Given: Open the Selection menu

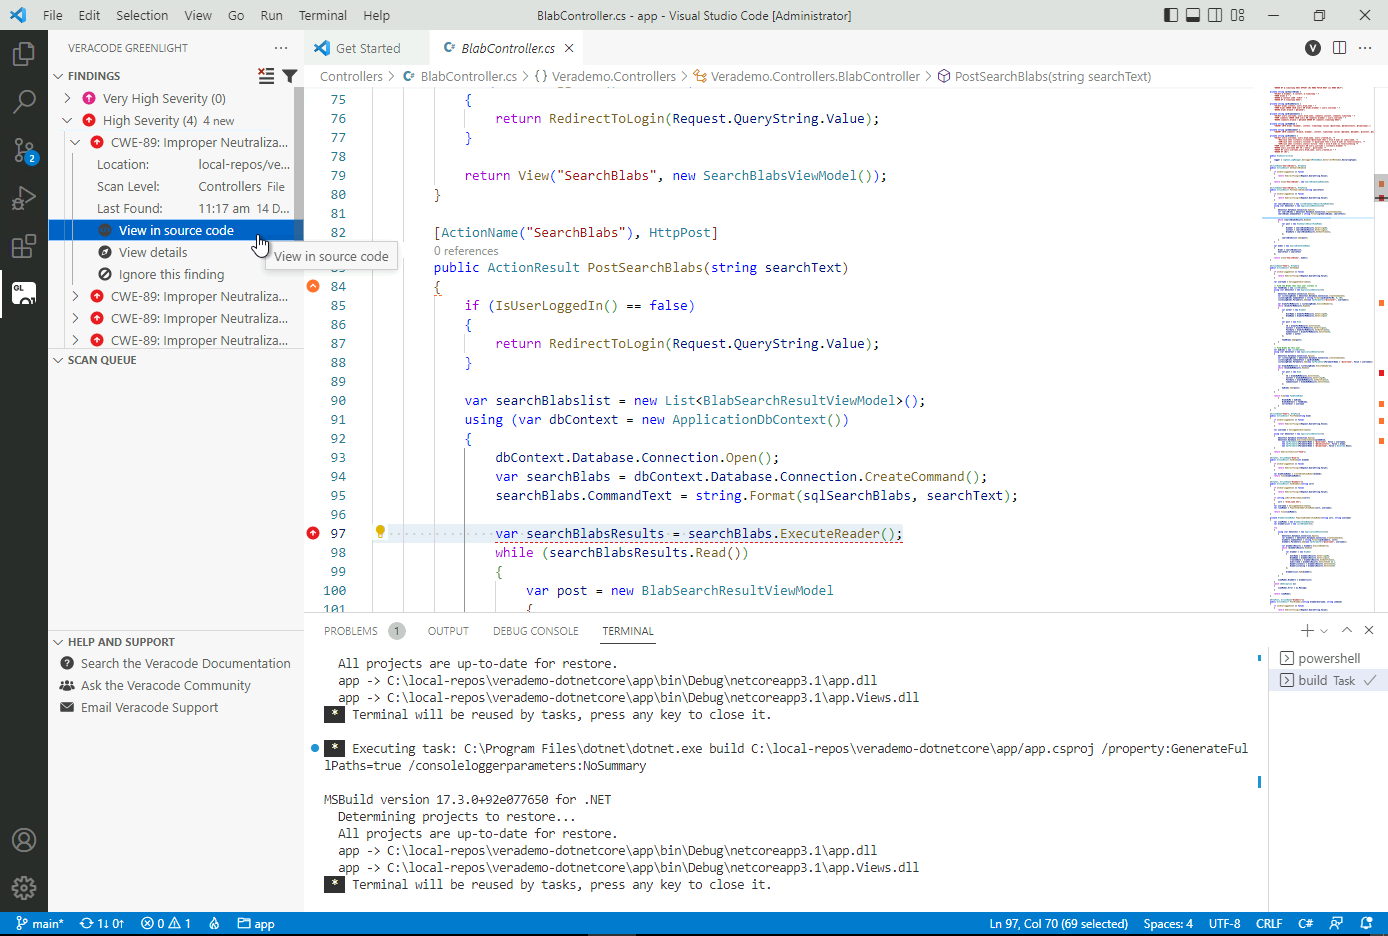Looking at the screenshot, I should pos(142,15).
